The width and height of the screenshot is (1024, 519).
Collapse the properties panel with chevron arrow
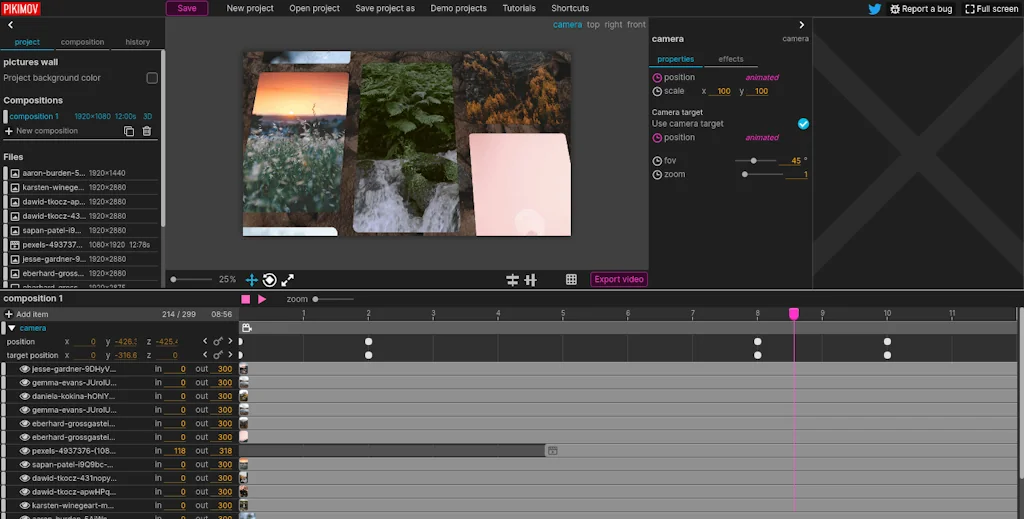(801, 25)
